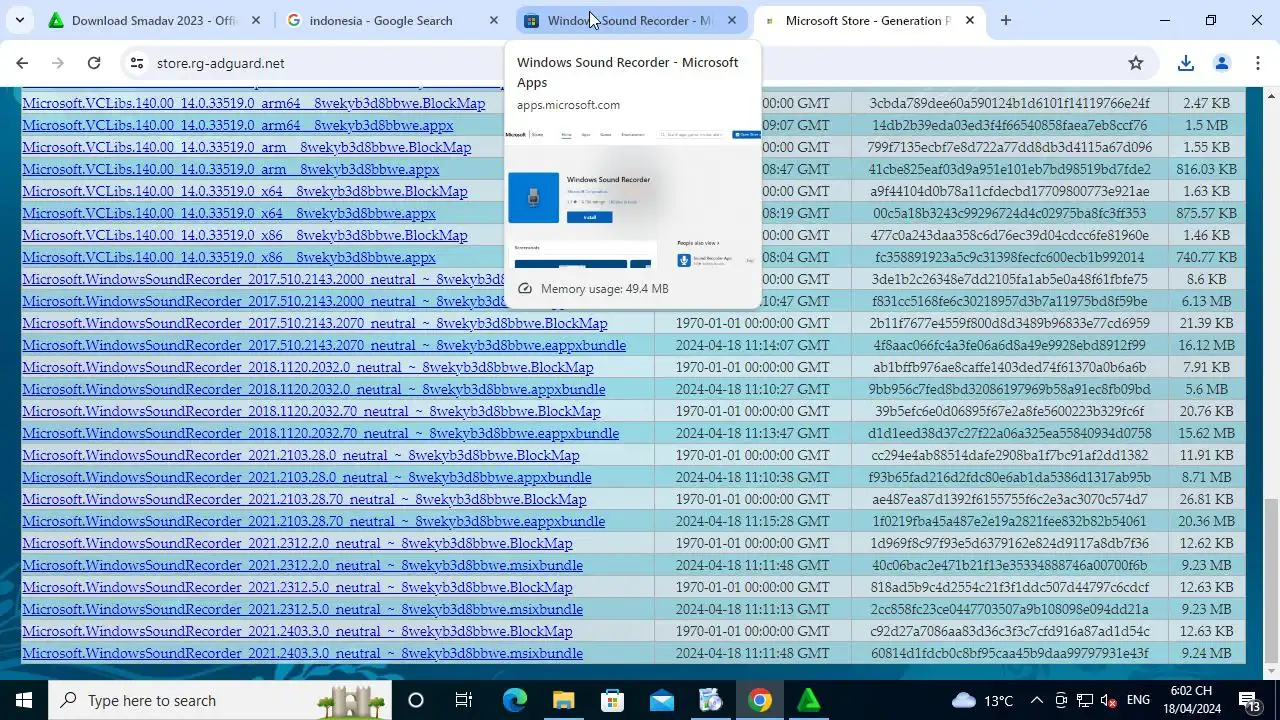Launch Microsoft Edge from taskbar
This screenshot has width=1280, height=720.
point(514,700)
